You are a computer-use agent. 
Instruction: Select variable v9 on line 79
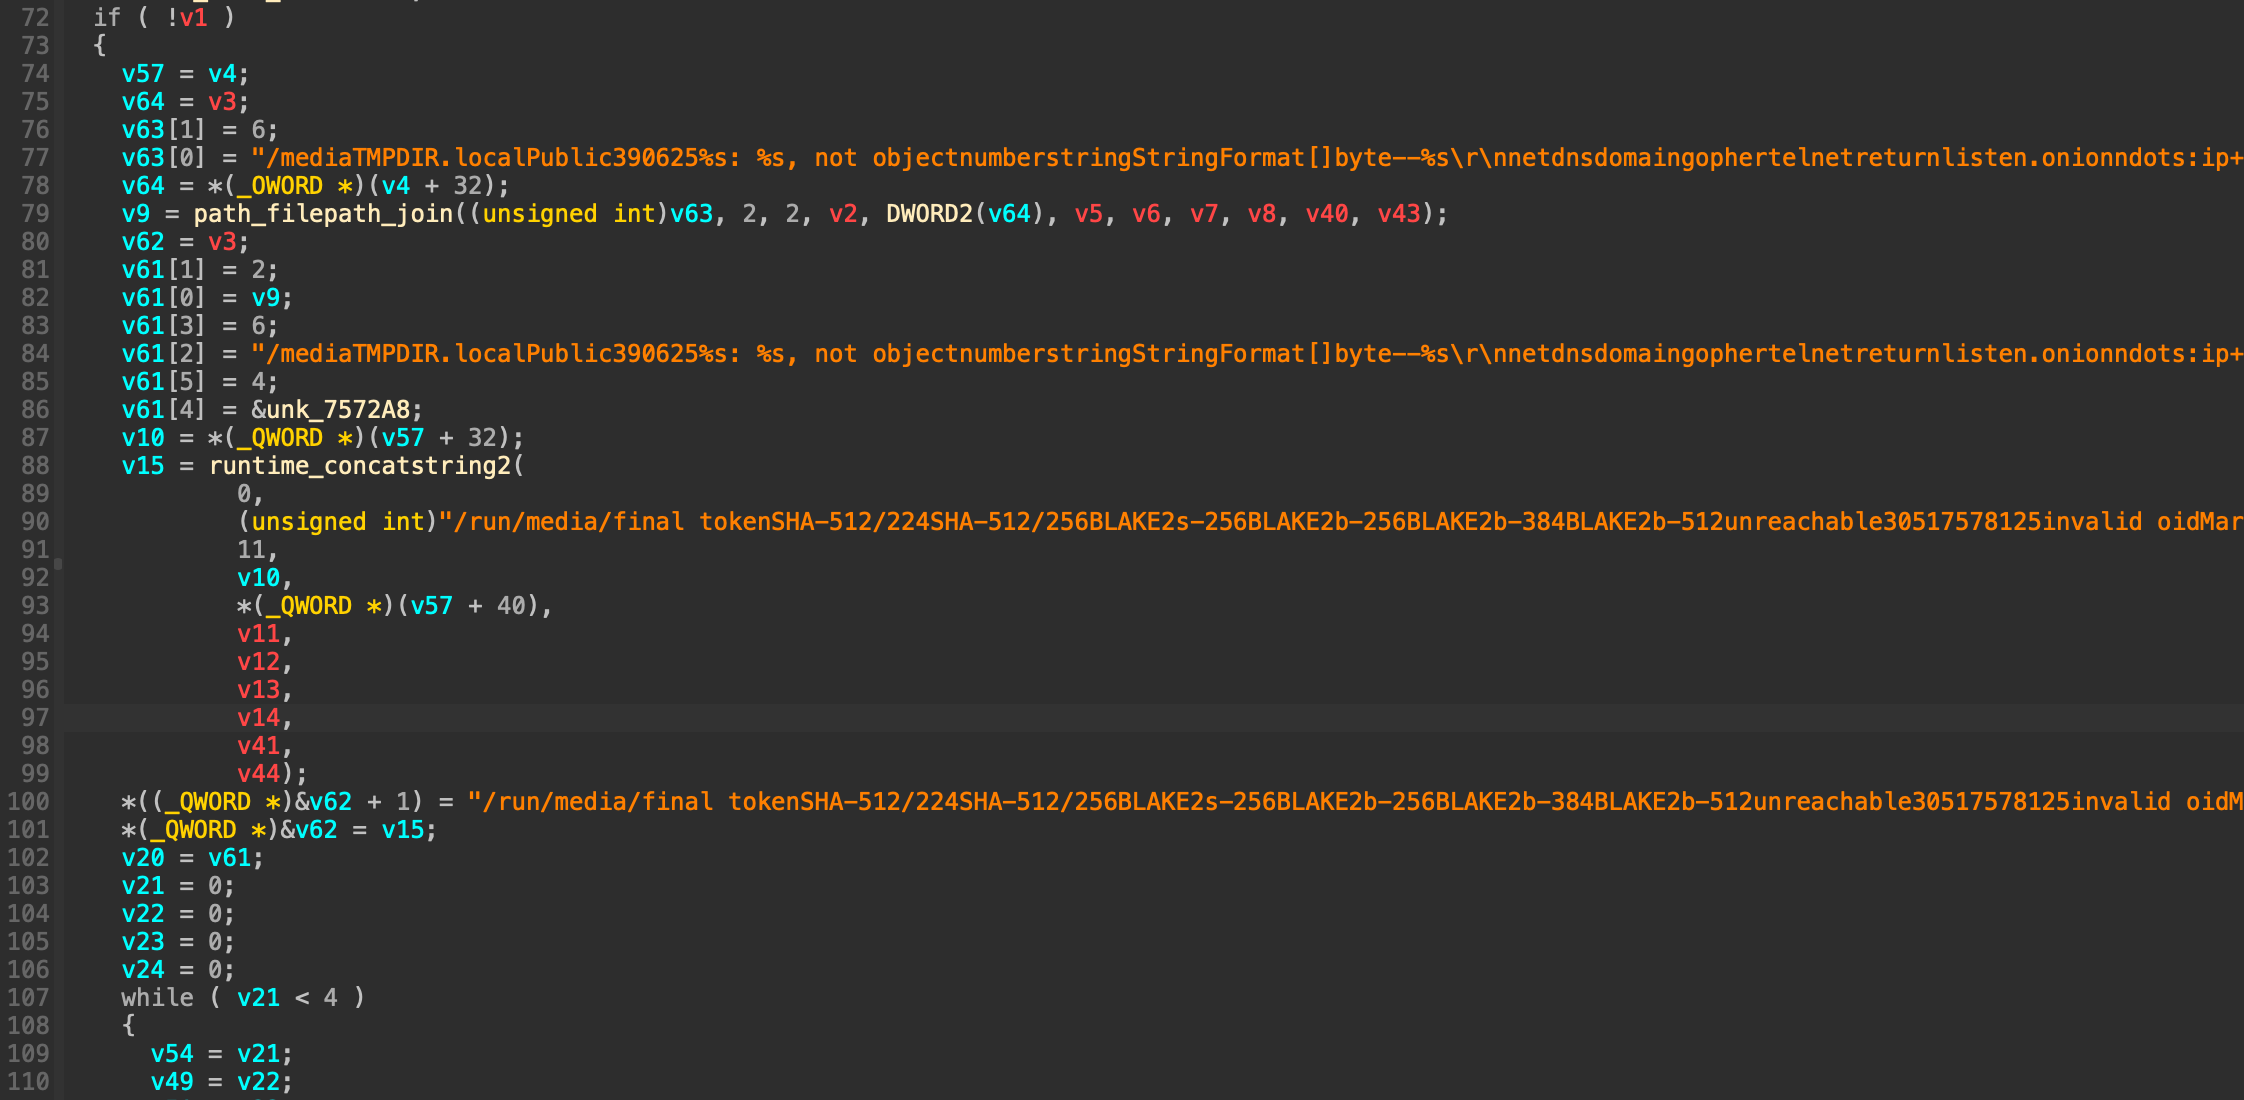[x=135, y=214]
